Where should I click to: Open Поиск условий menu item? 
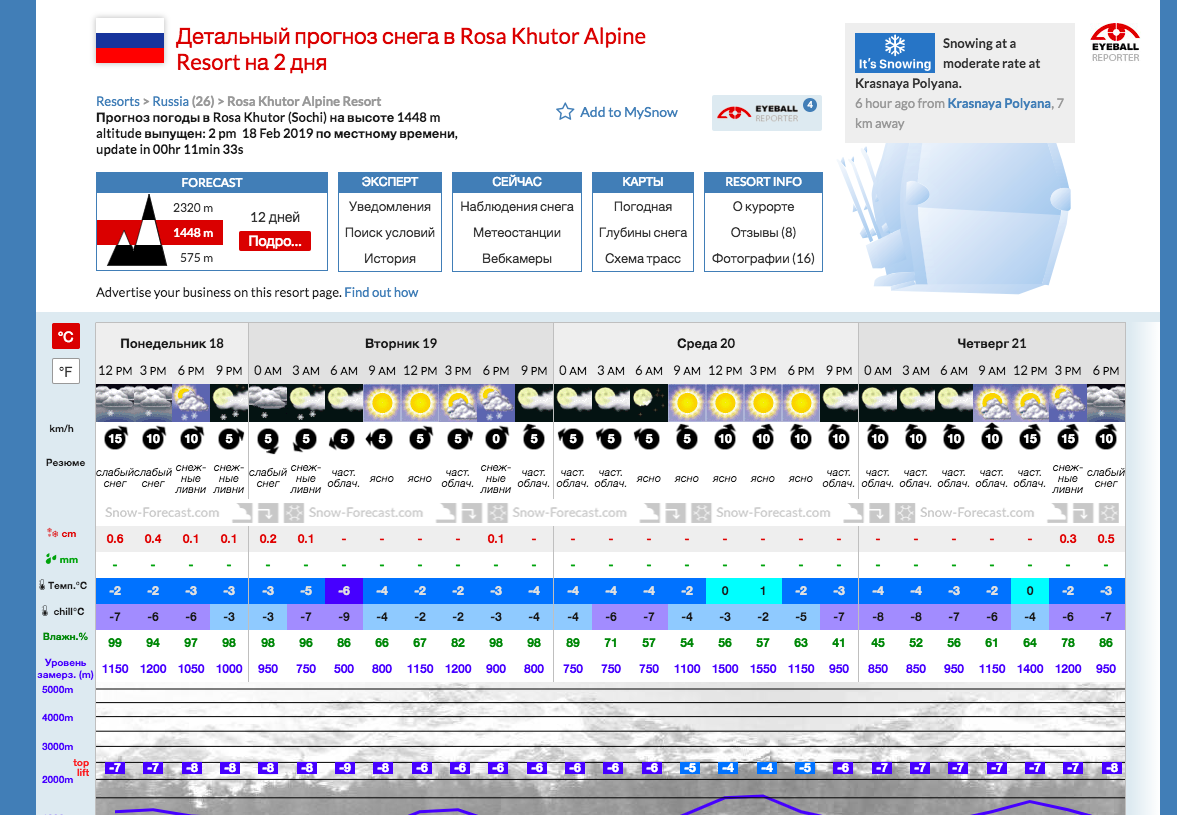(390, 233)
